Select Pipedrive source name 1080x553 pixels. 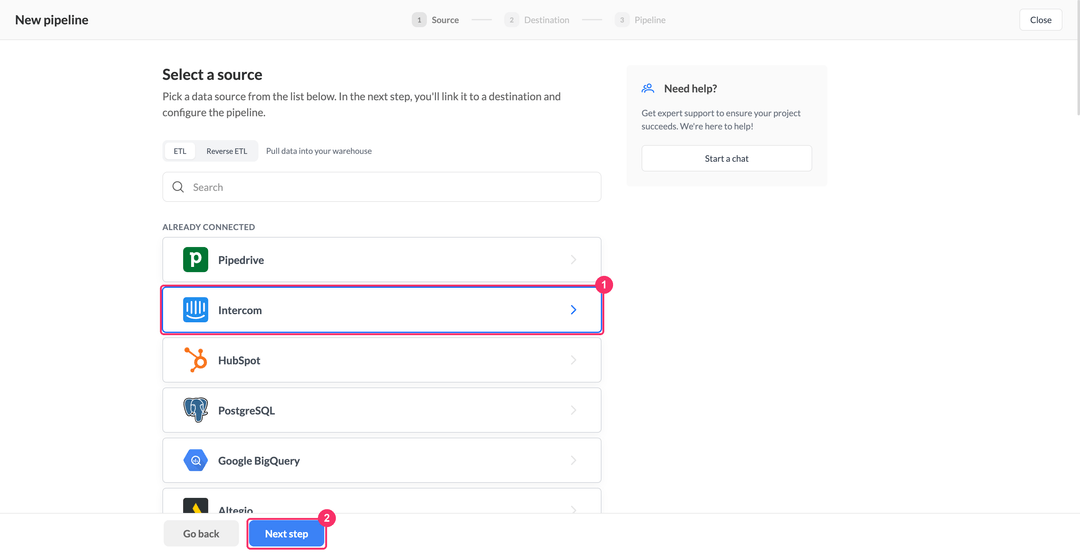[x=241, y=260]
